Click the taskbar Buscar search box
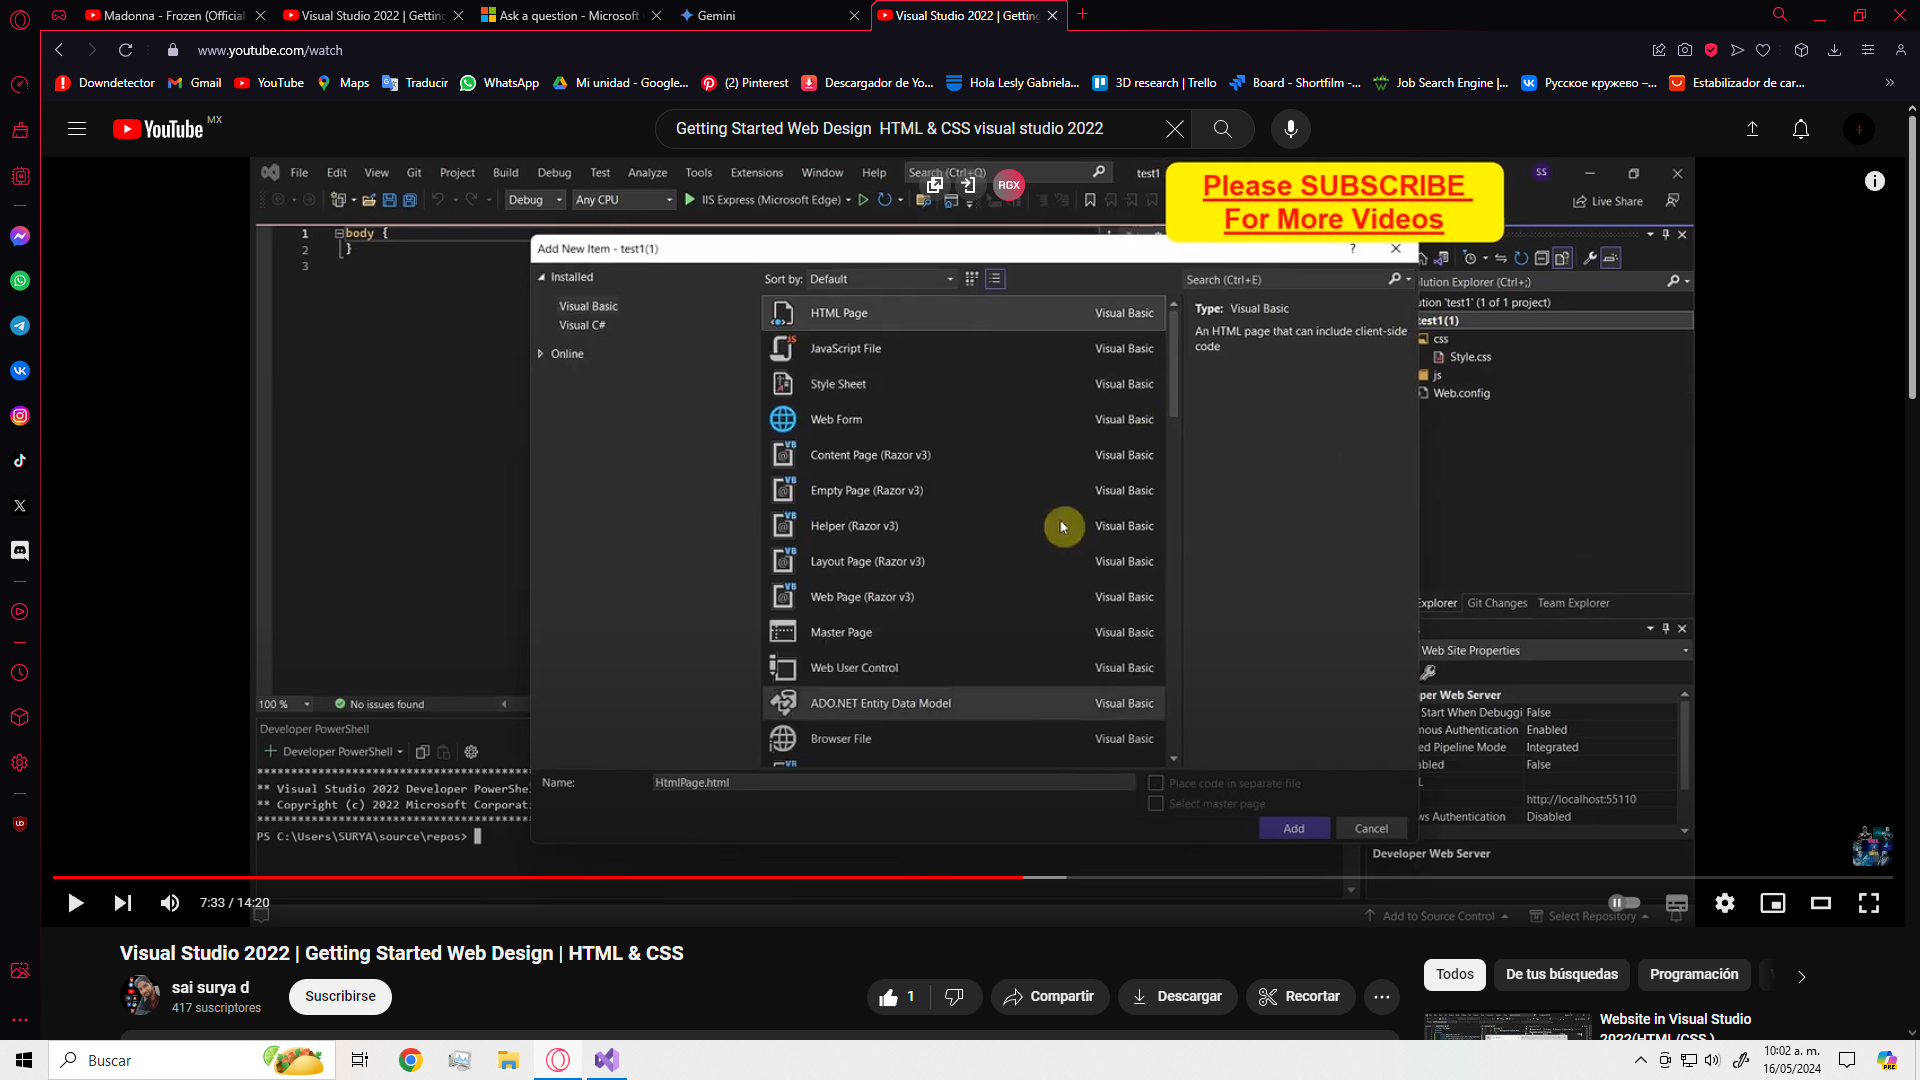1920x1080 pixels. click(192, 1060)
